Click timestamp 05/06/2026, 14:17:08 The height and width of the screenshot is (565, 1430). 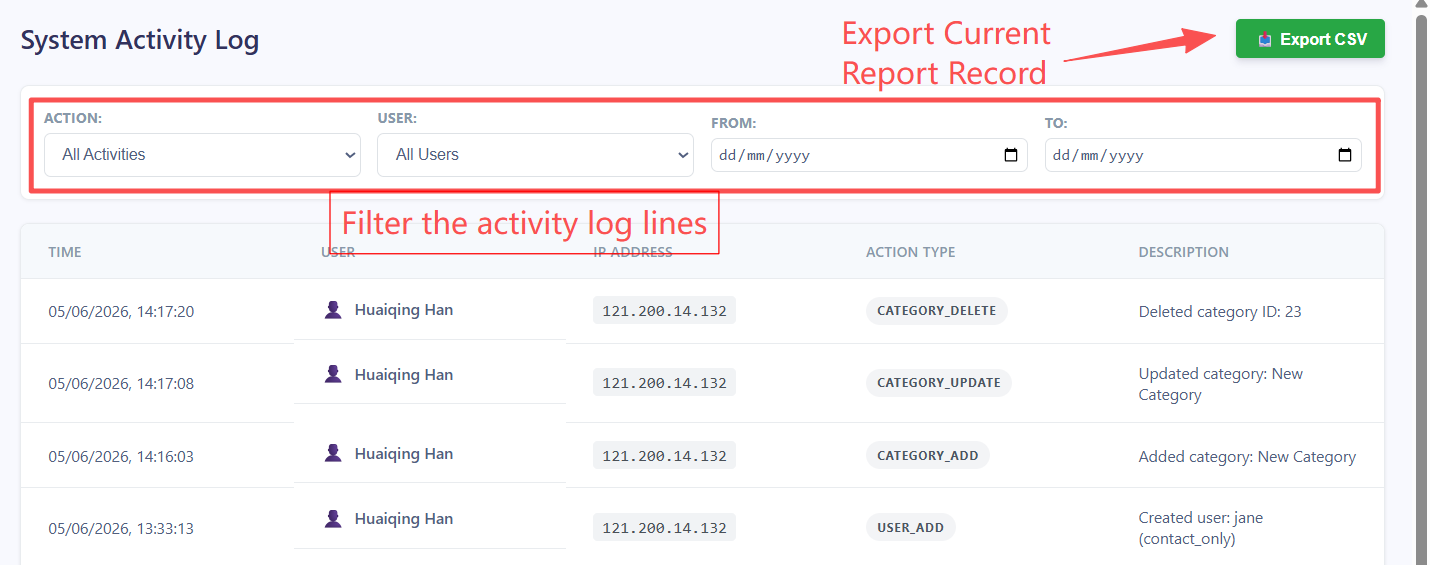[121, 384]
